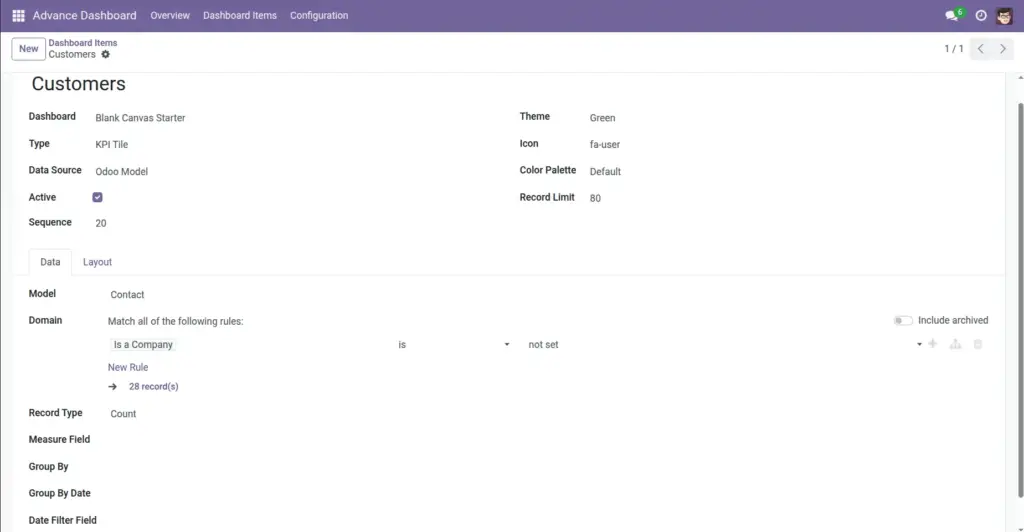
Task: Click the 1 / 1 pager counter
Action: [x=953, y=48]
